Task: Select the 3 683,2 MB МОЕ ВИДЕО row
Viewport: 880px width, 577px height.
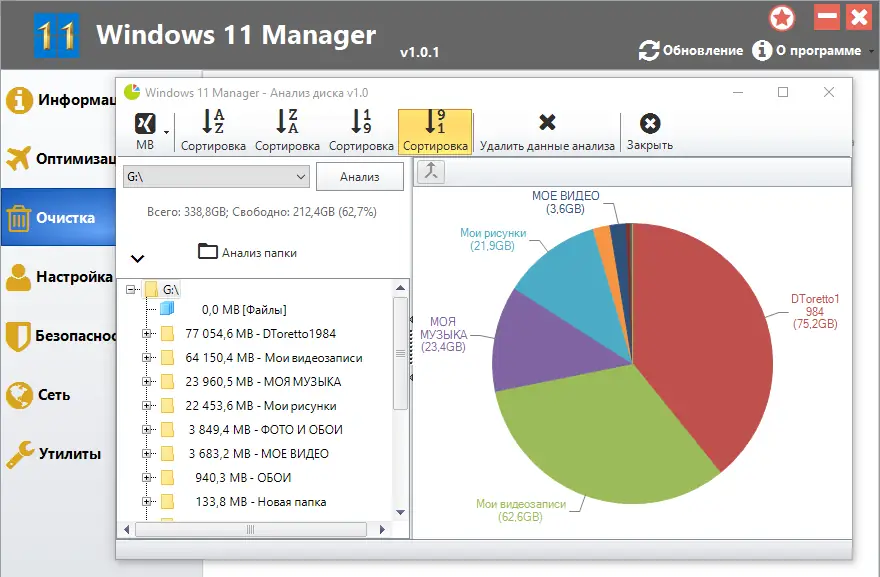Action: tap(259, 454)
